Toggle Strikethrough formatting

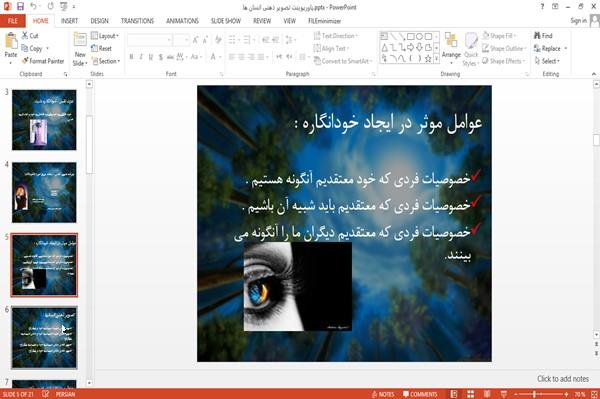tap(170, 57)
